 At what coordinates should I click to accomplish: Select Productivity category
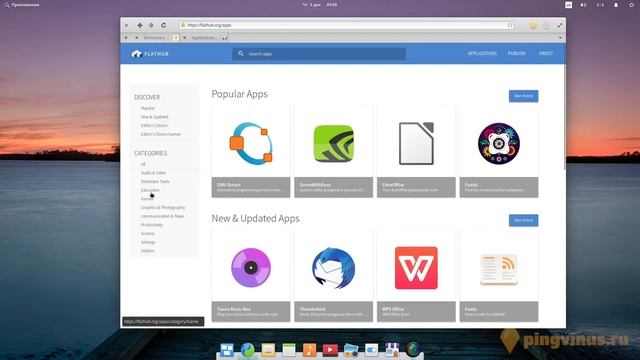click(x=151, y=225)
